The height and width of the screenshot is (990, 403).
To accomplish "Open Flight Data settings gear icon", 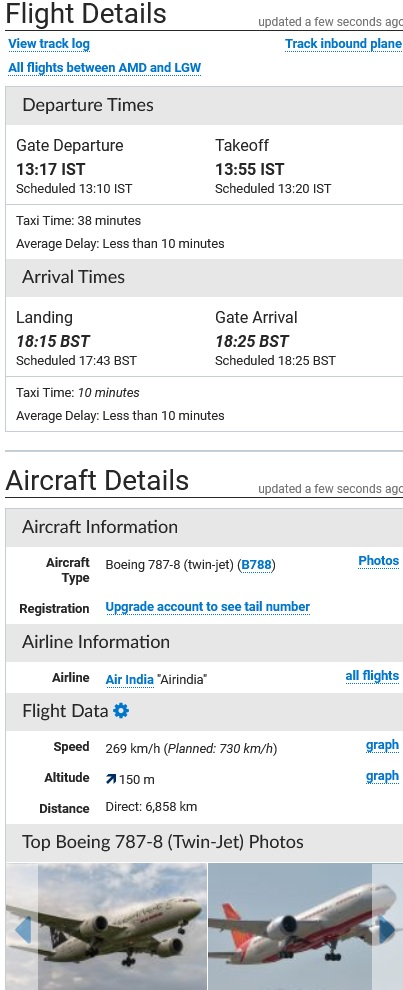I will [121, 711].
